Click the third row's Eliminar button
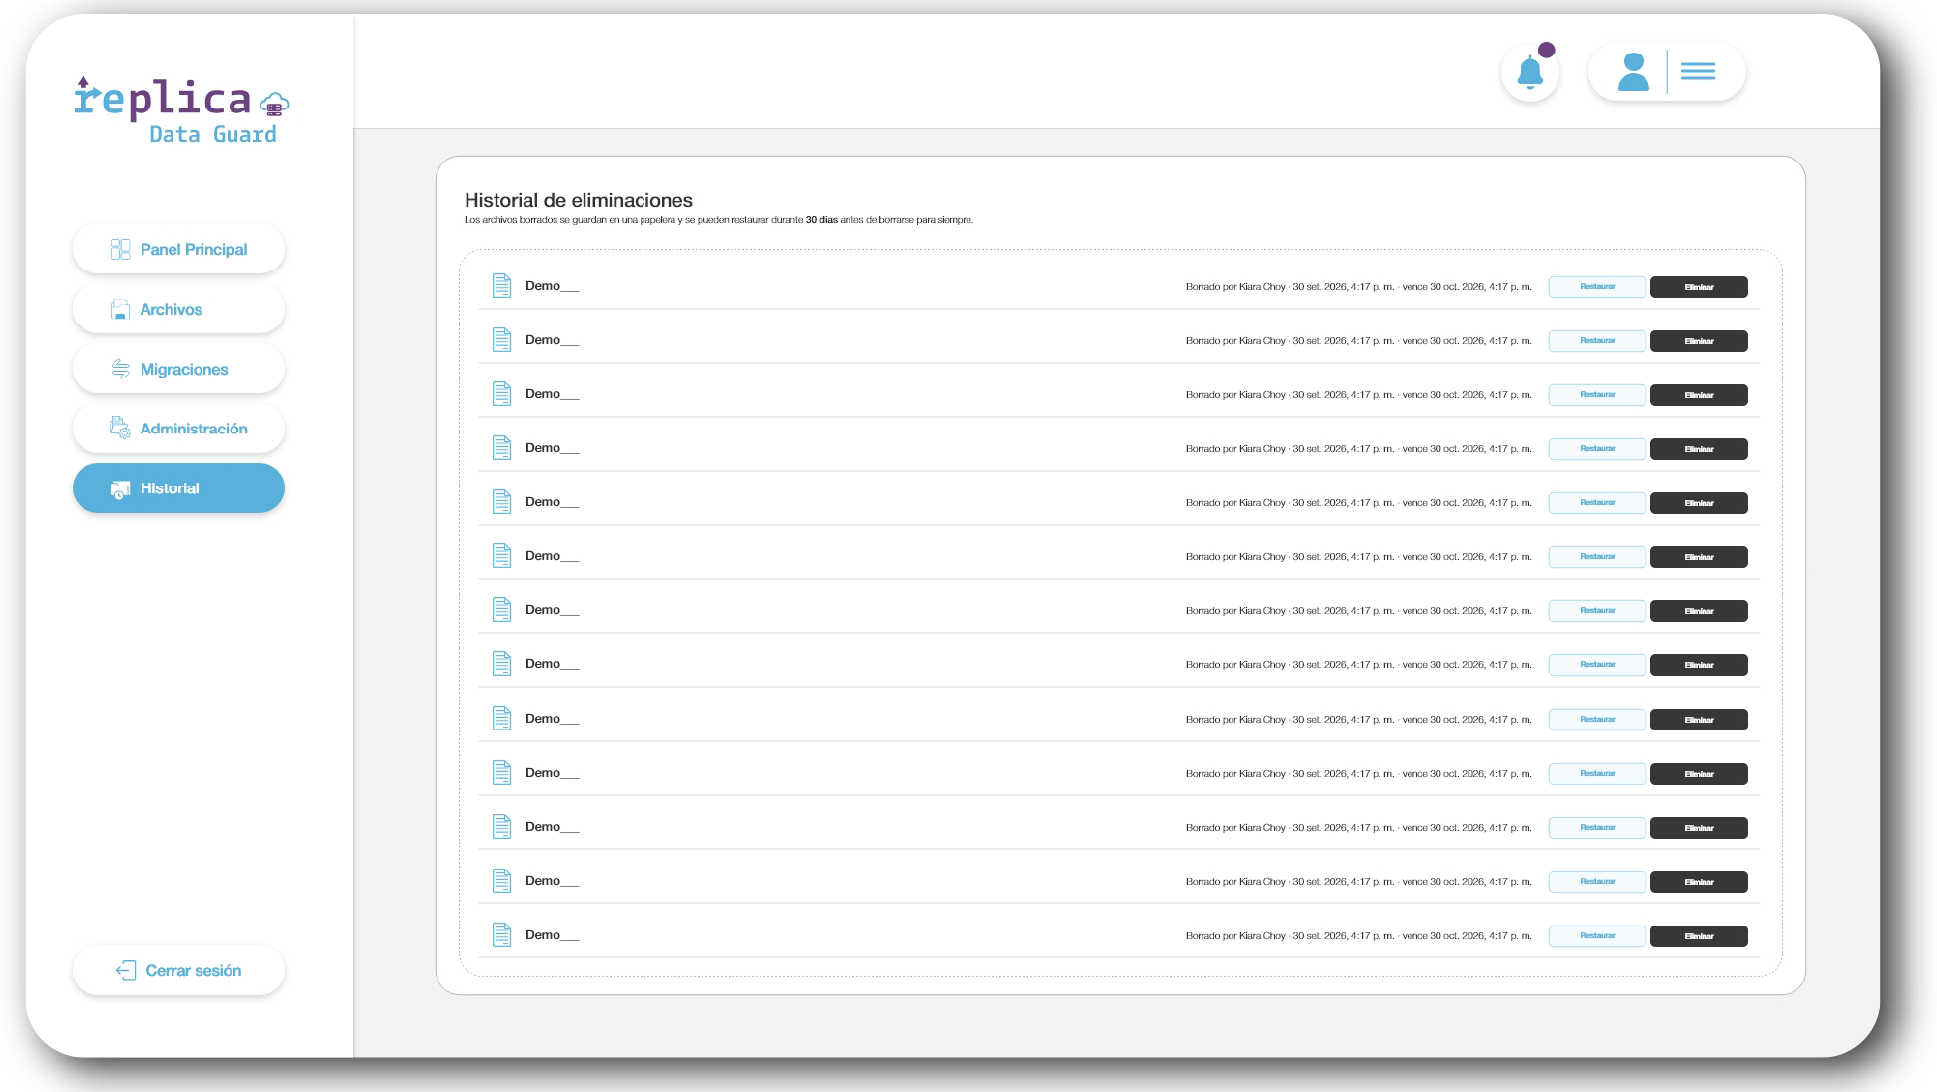This screenshot has height=1092, width=1937. 1698,395
